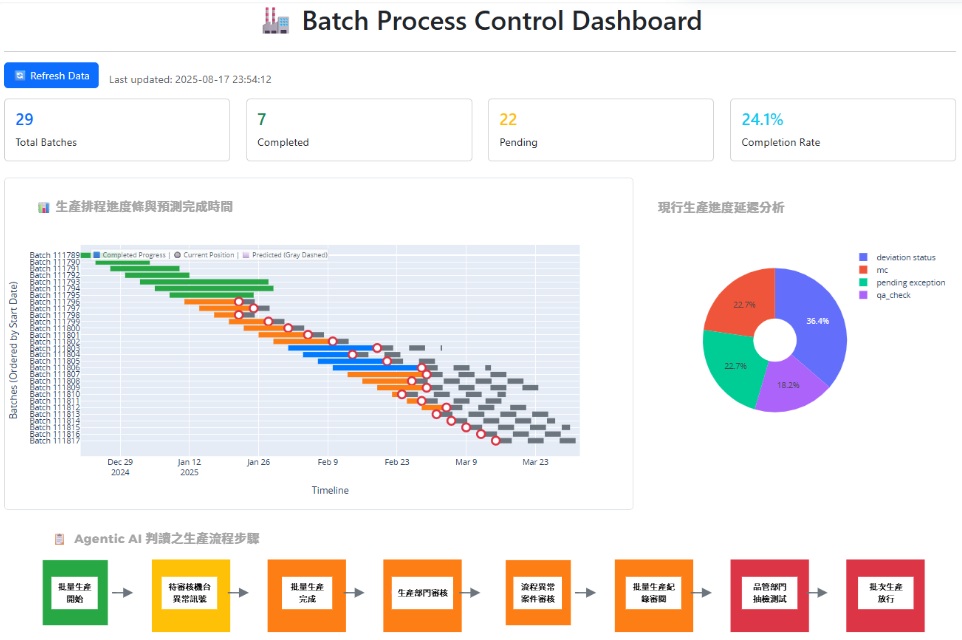
Task: Click the bar chart icon beside 生產排程進度條 heading
Action: click(x=44, y=207)
